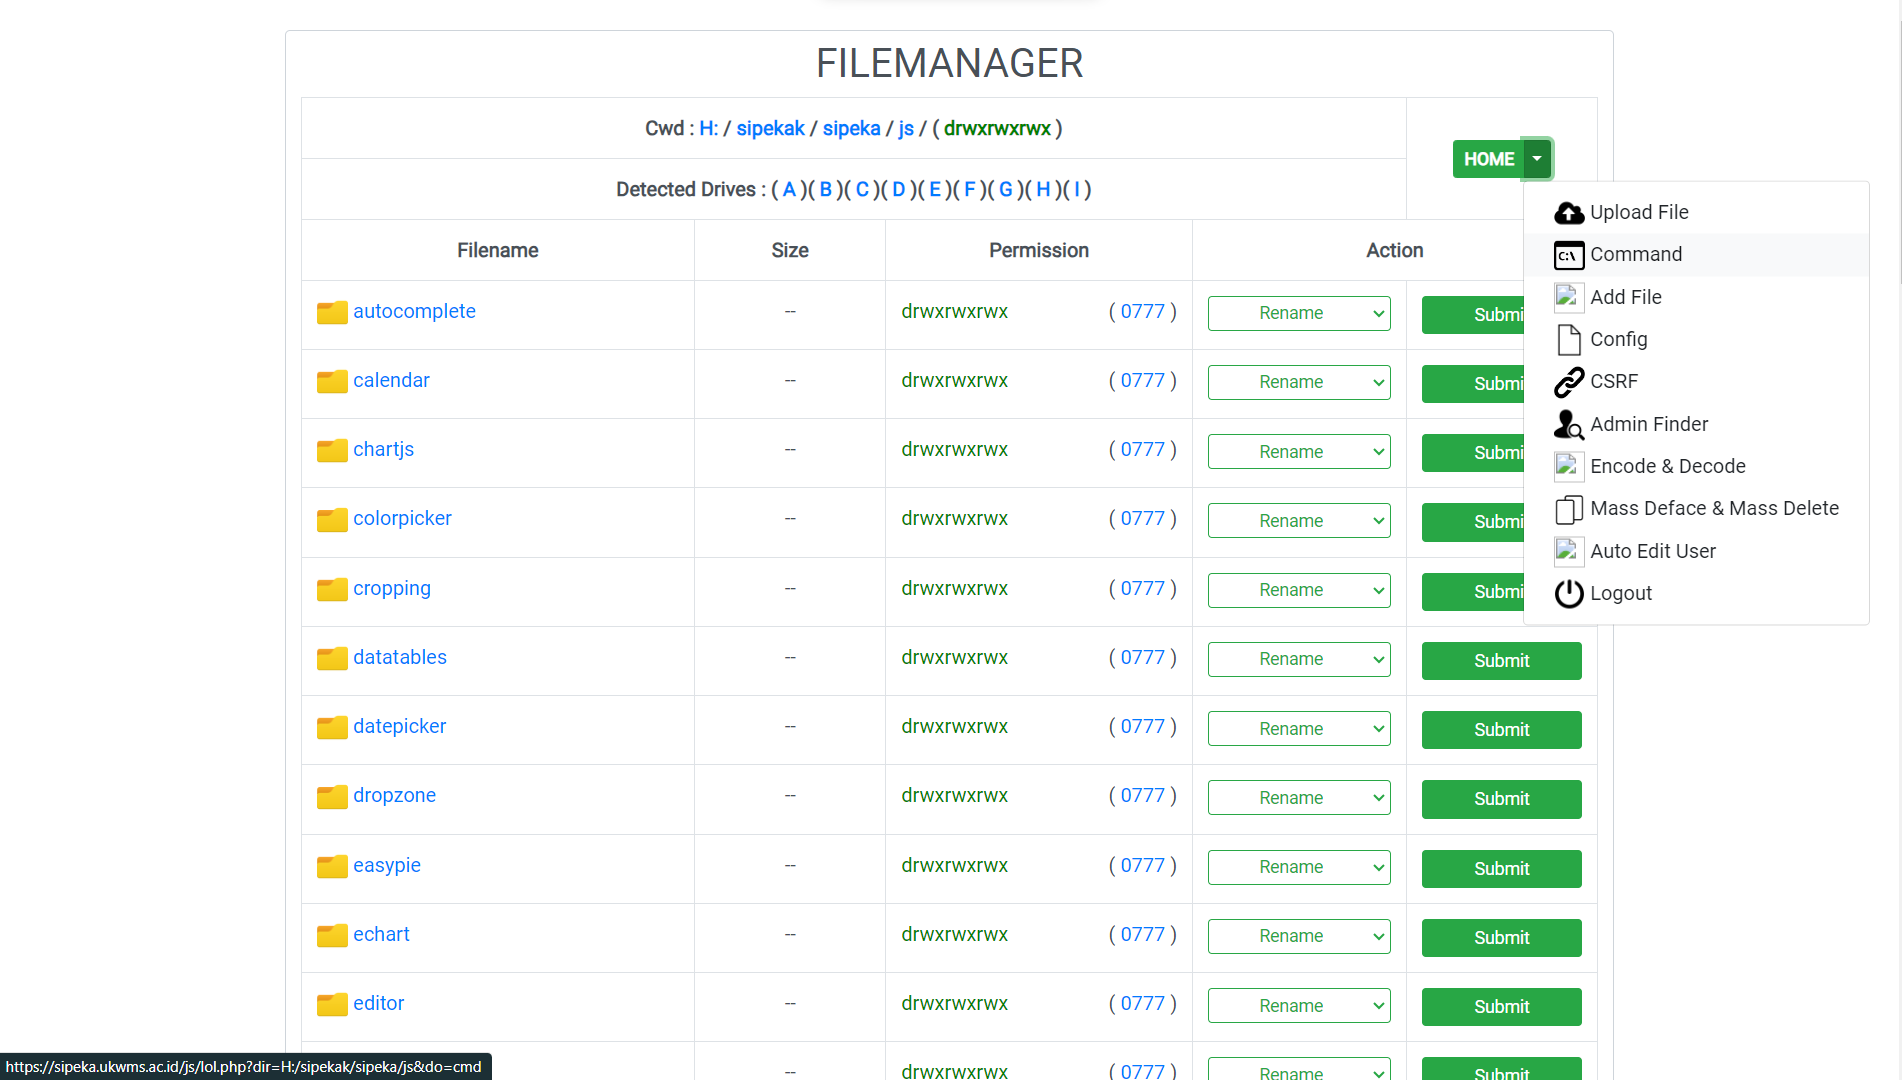Click 0777 permission for editor row
Screen dimensions: 1902x1080
coord(1142,1003)
